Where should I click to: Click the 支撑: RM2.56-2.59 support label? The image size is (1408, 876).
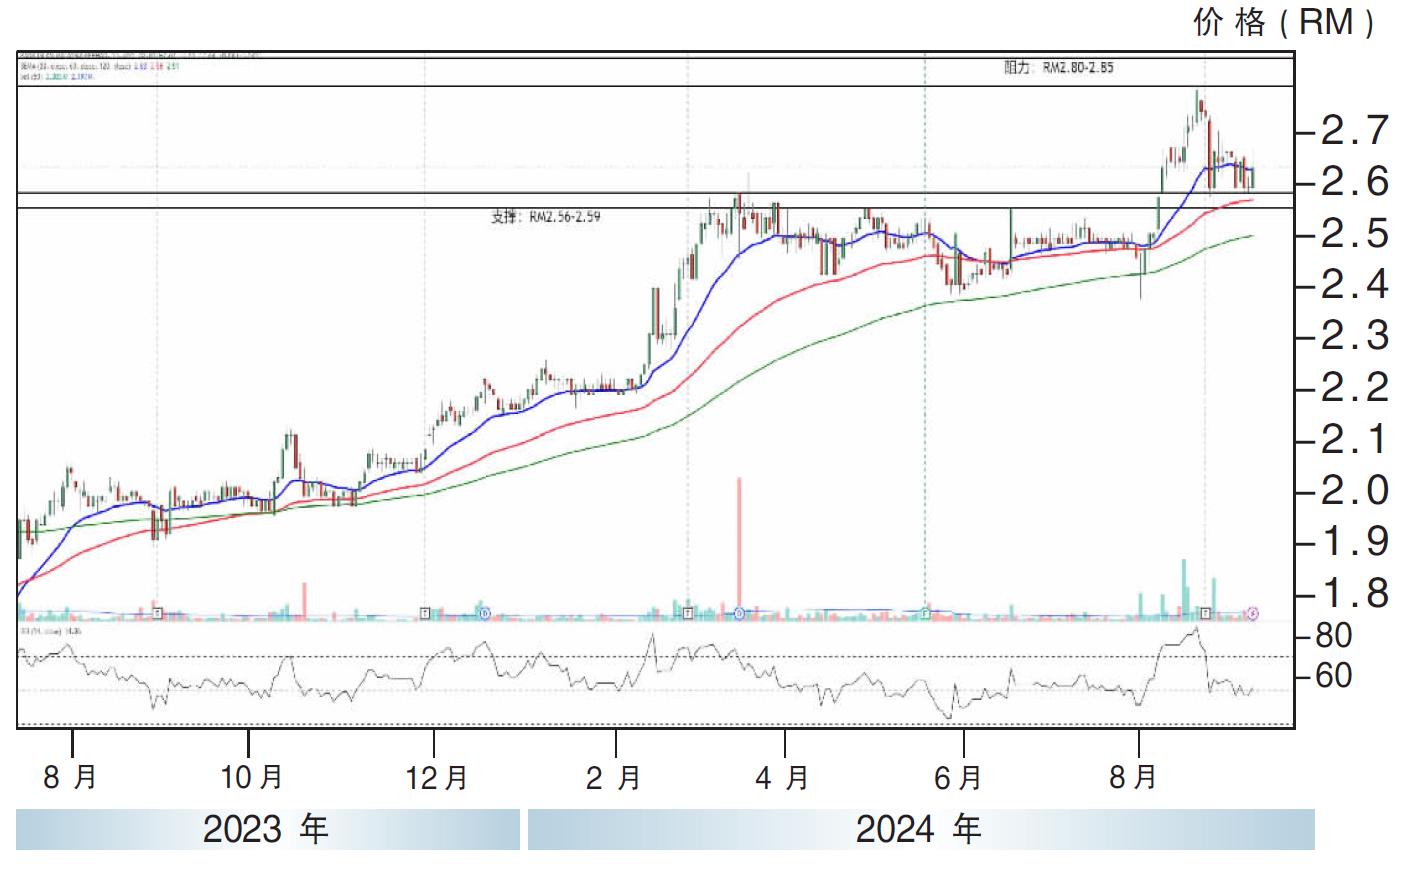point(546,216)
